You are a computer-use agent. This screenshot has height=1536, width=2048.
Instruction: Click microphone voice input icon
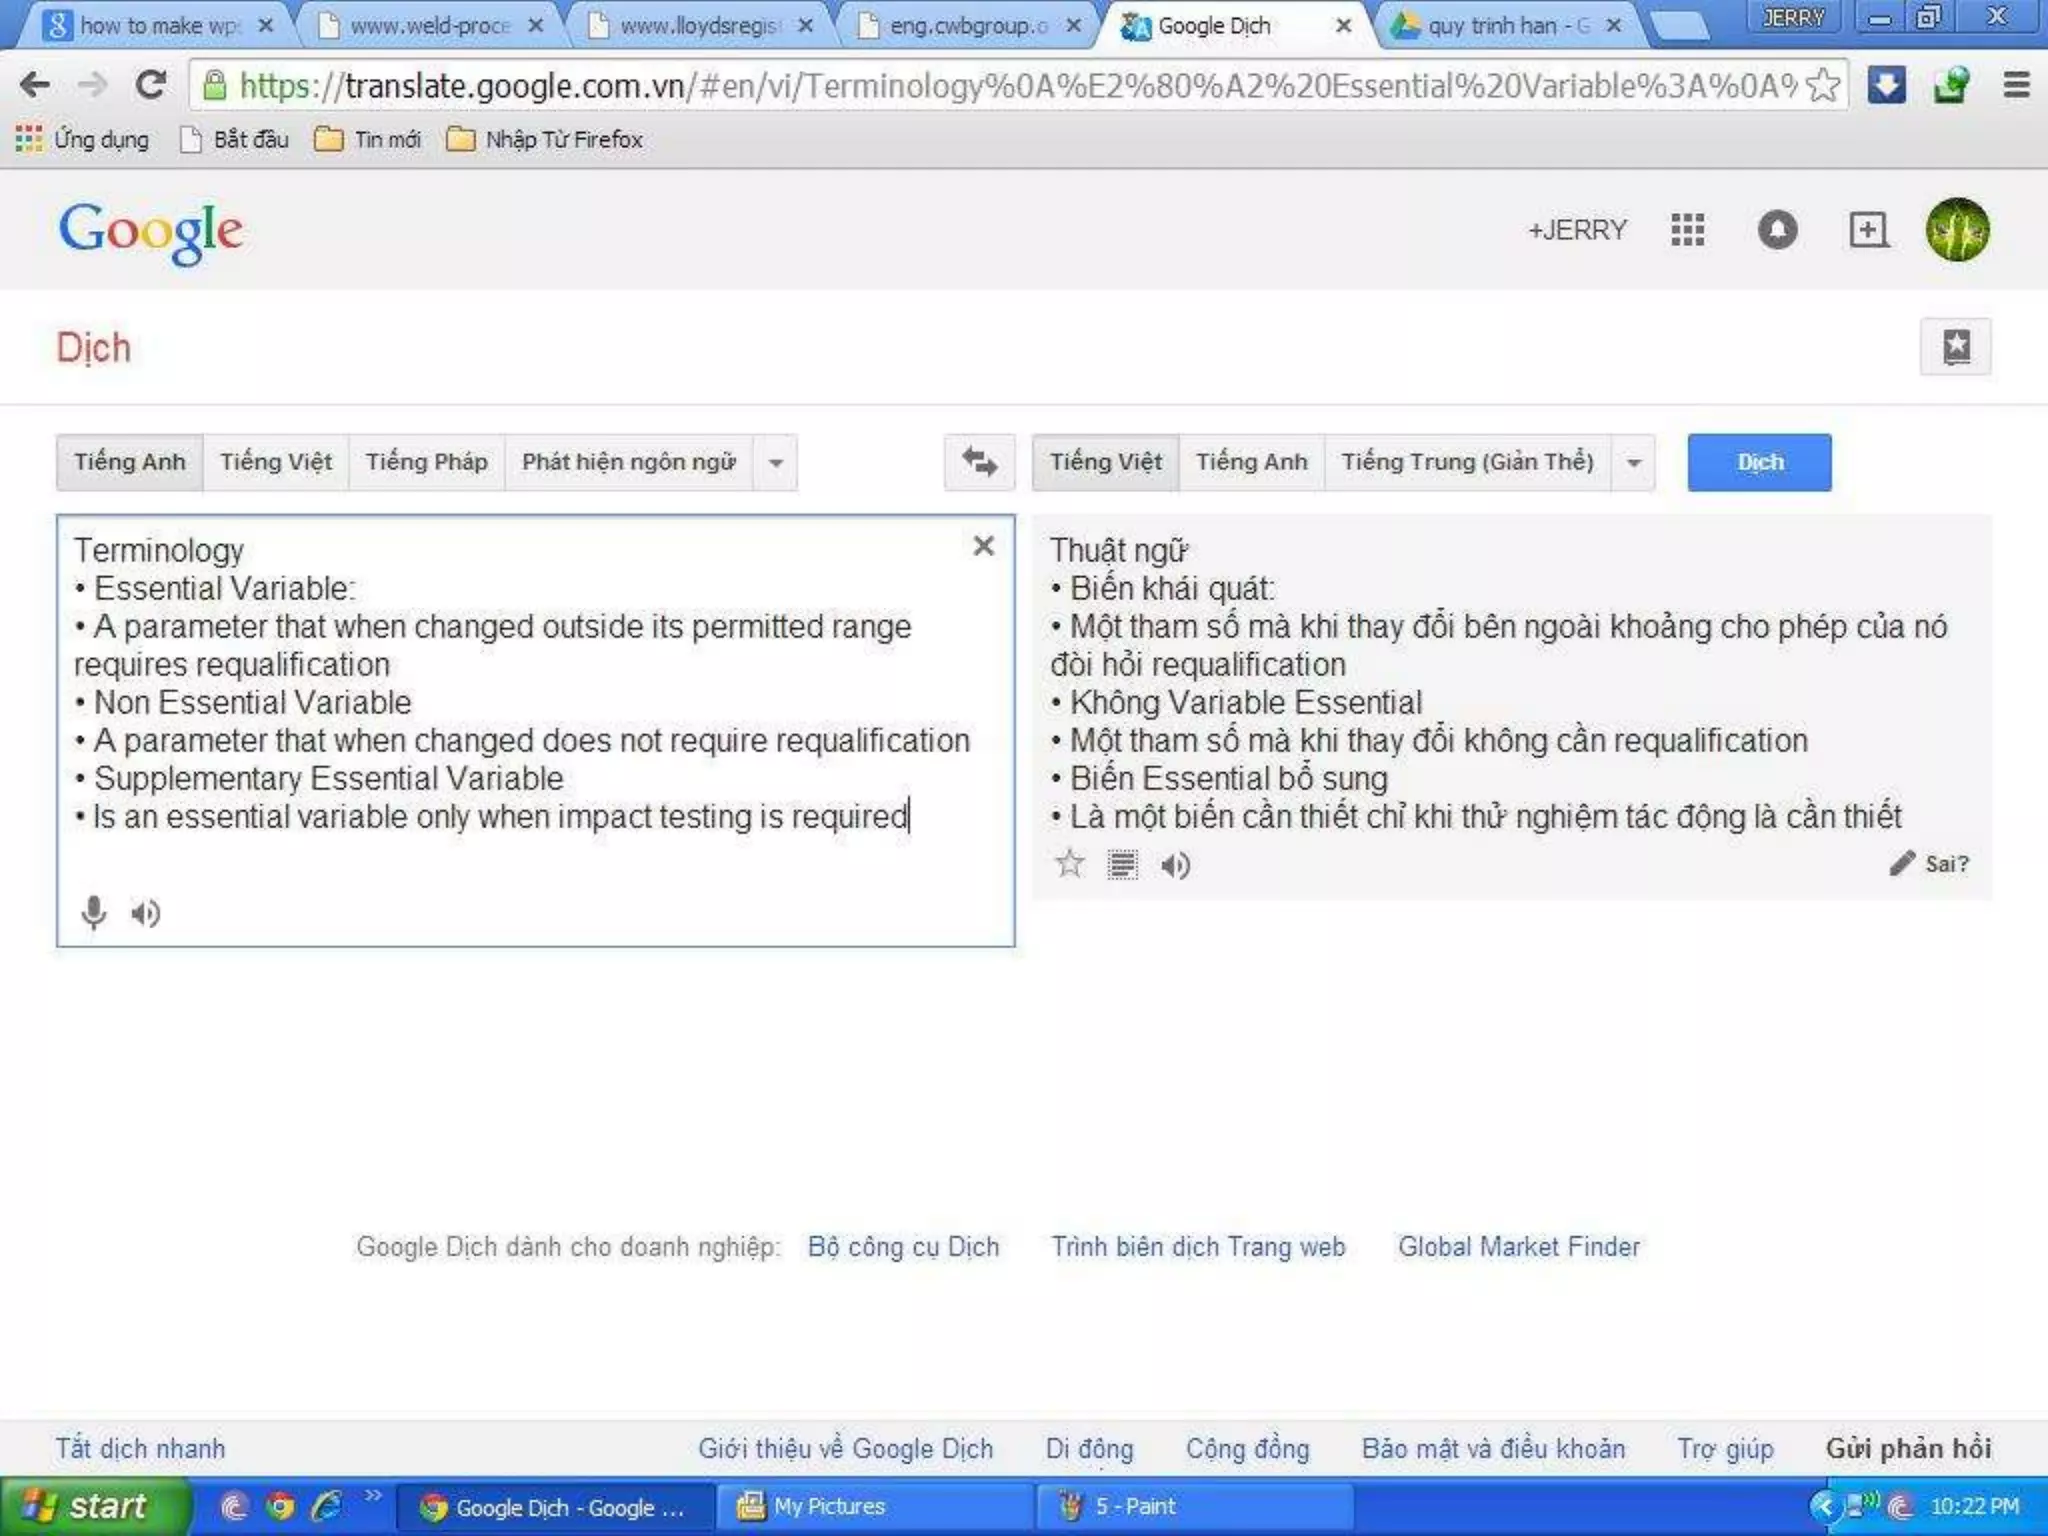click(x=94, y=913)
